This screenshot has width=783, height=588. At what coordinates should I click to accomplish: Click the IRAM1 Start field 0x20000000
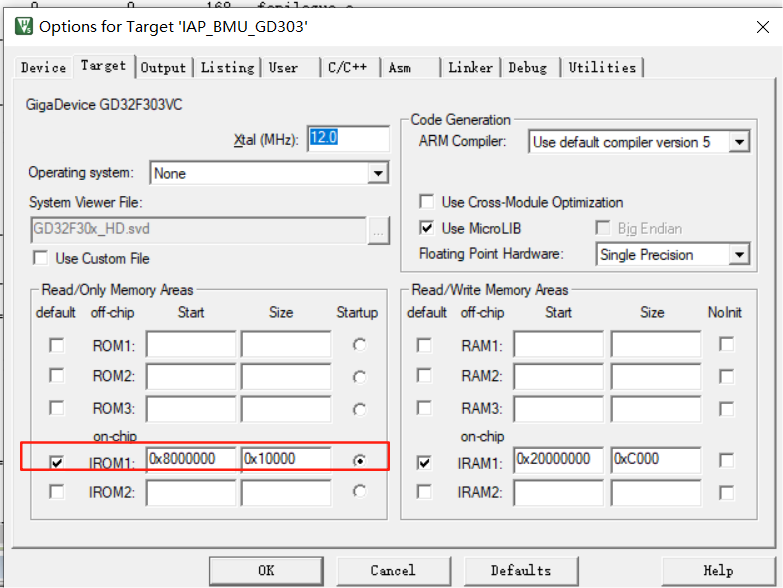coord(558,459)
